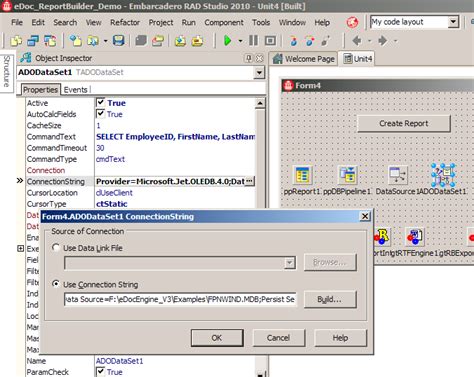The height and width of the screenshot is (377, 474).
Task: Click the View Unit toolbar icon
Action: [16, 41]
